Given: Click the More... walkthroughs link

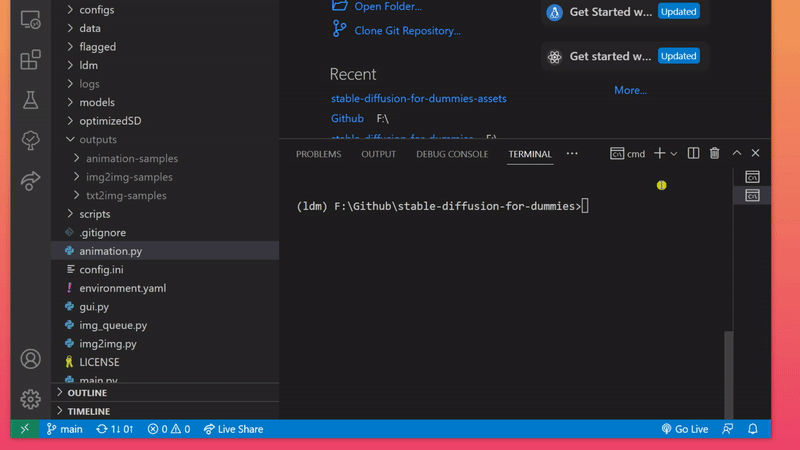Looking at the screenshot, I should point(630,90).
